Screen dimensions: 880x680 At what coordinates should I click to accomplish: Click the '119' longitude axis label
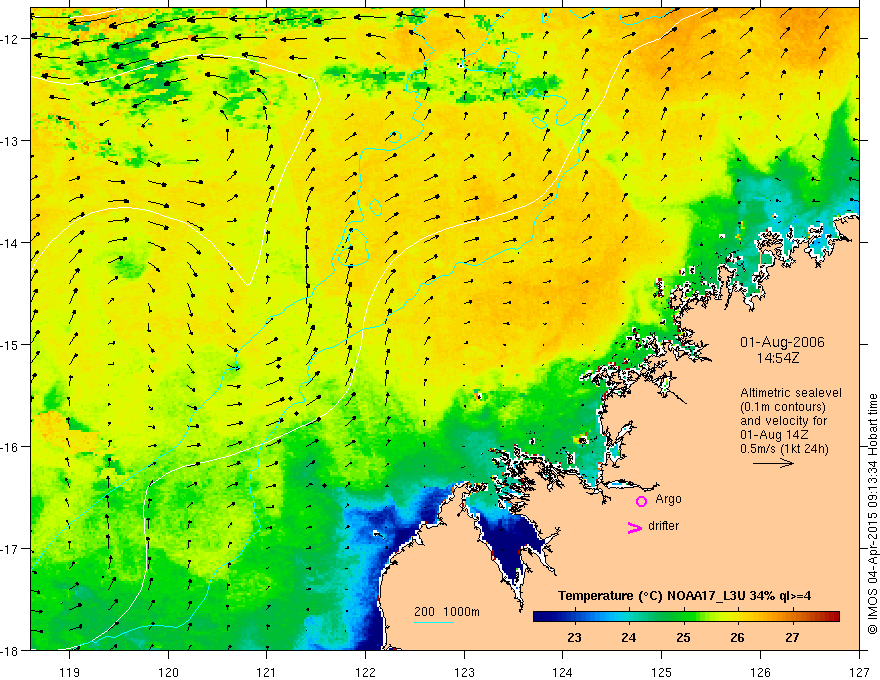pos(70,672)
